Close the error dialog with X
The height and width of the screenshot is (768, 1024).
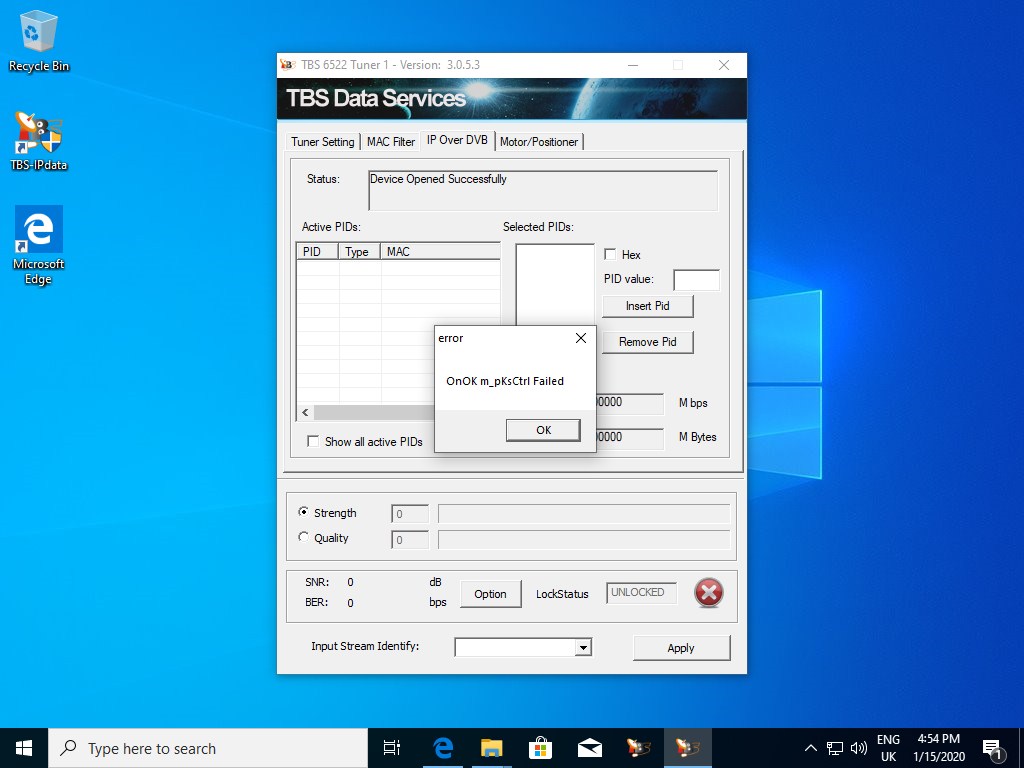tap(581, 338)
